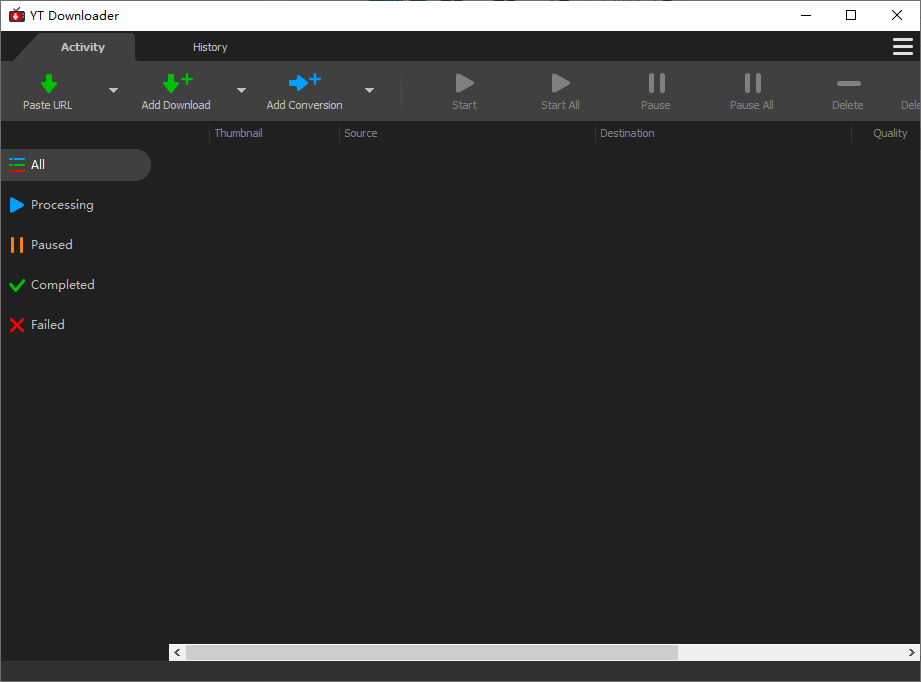This screenshot has height=682, width=921.
Task: Click the Paste URL icon
Action: 47,83
